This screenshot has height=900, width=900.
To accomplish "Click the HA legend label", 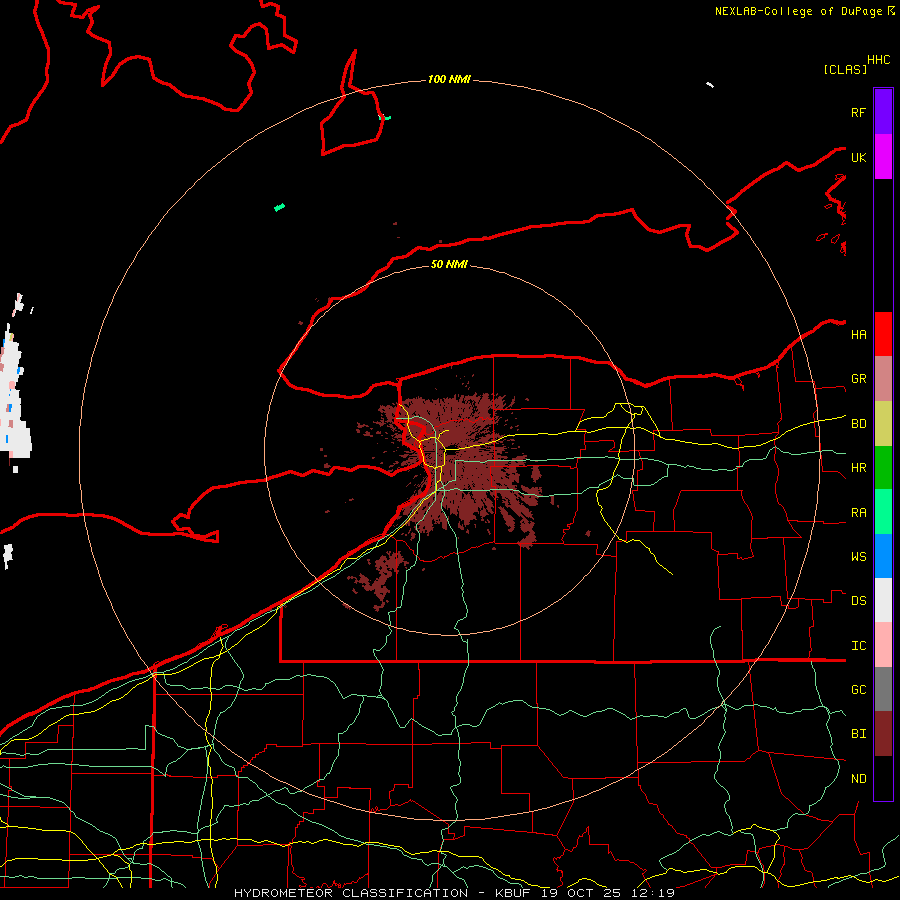I will click(858, 335).
